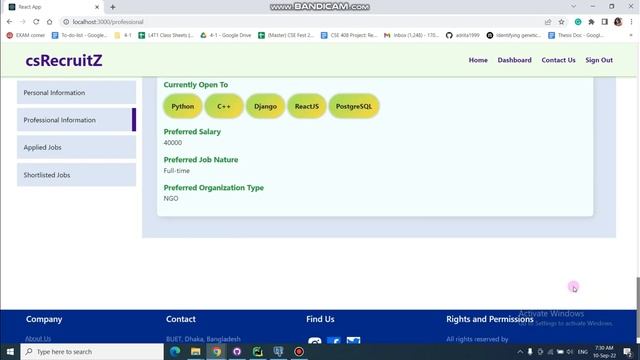Open GitHub Desktop from the taskbar

237,351
